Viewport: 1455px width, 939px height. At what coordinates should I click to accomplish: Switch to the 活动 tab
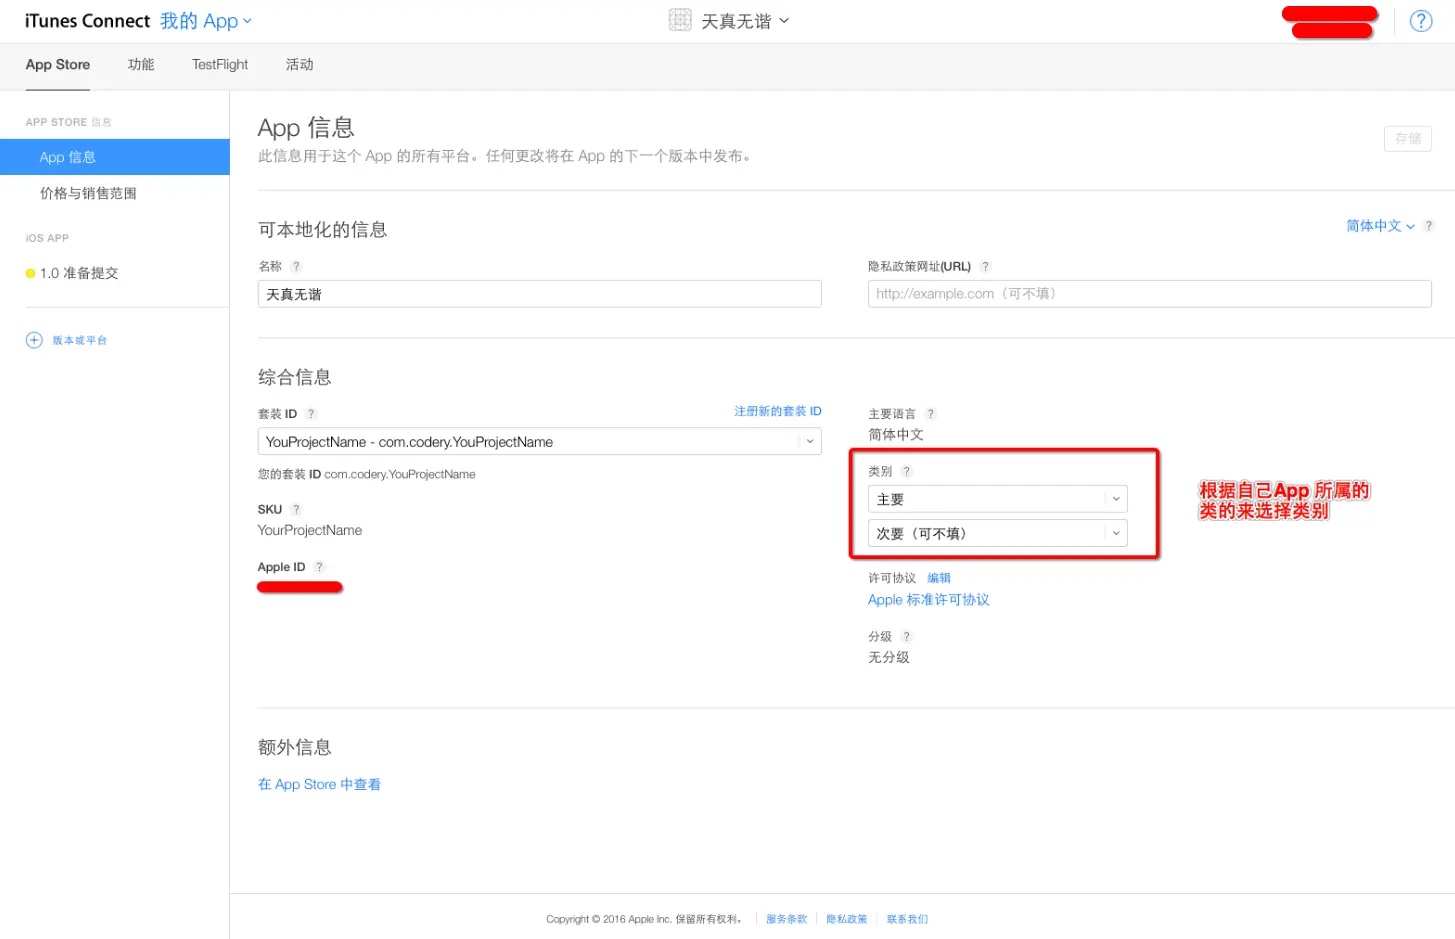click(299, 65)
